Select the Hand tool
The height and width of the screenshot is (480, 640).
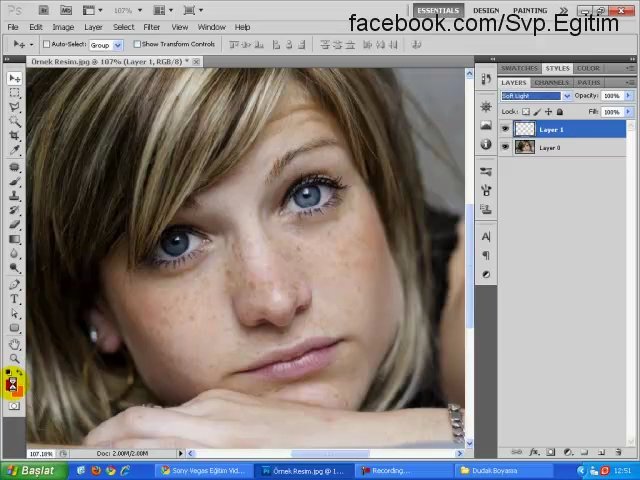15,344
